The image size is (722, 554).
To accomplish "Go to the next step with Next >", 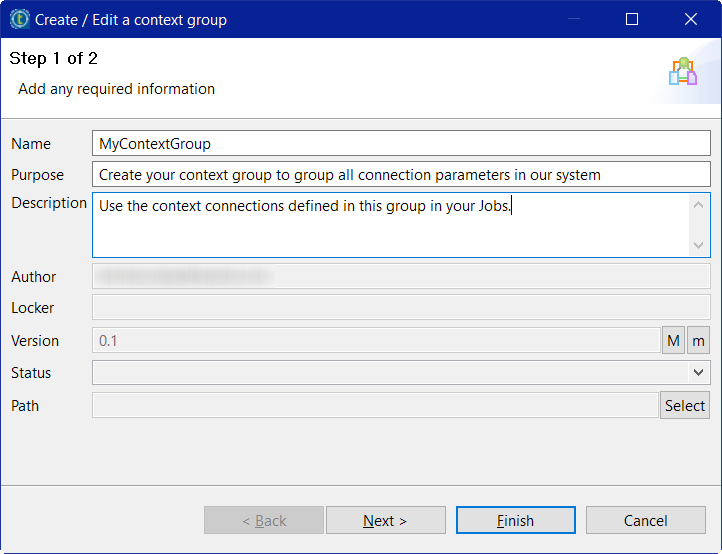I will click(385, 520).
